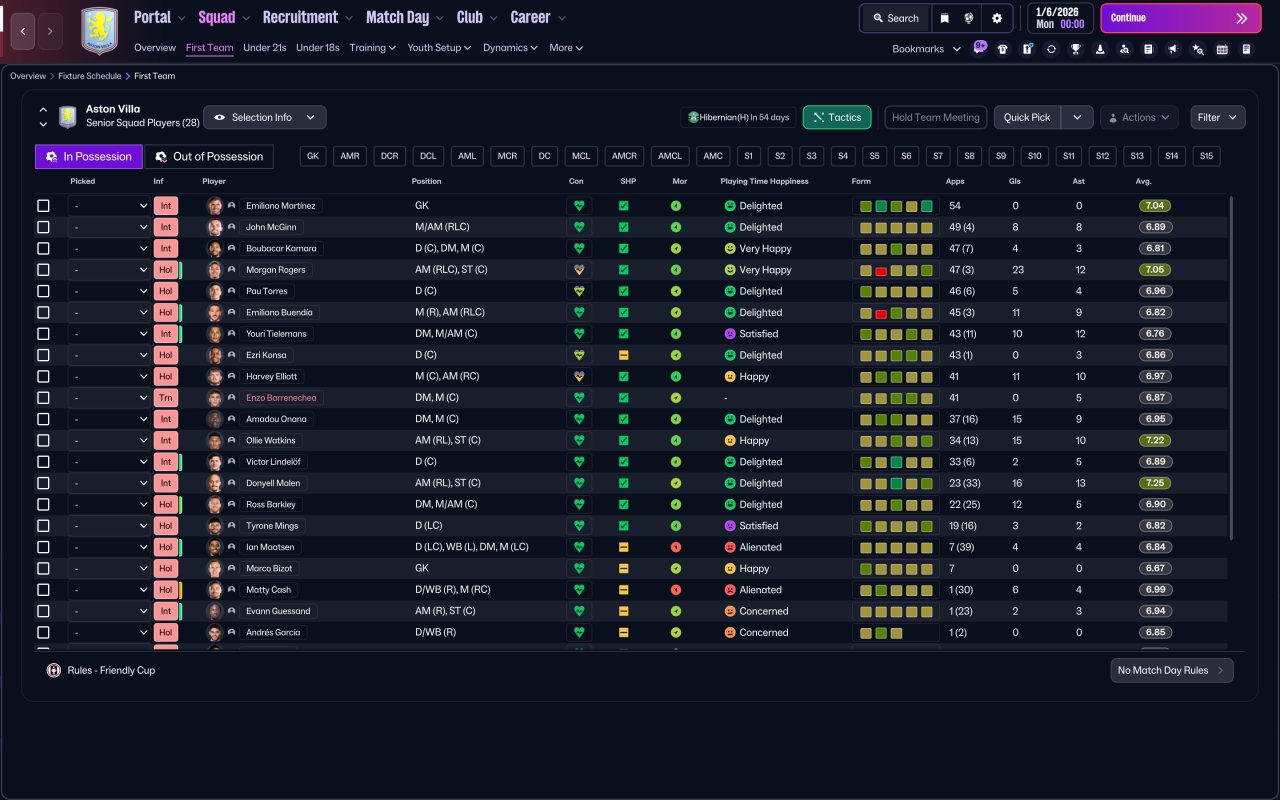Screen dimensions: 1280x800
Task: Click the squad list vertical scrollbar
Action: coord(1231,368)
